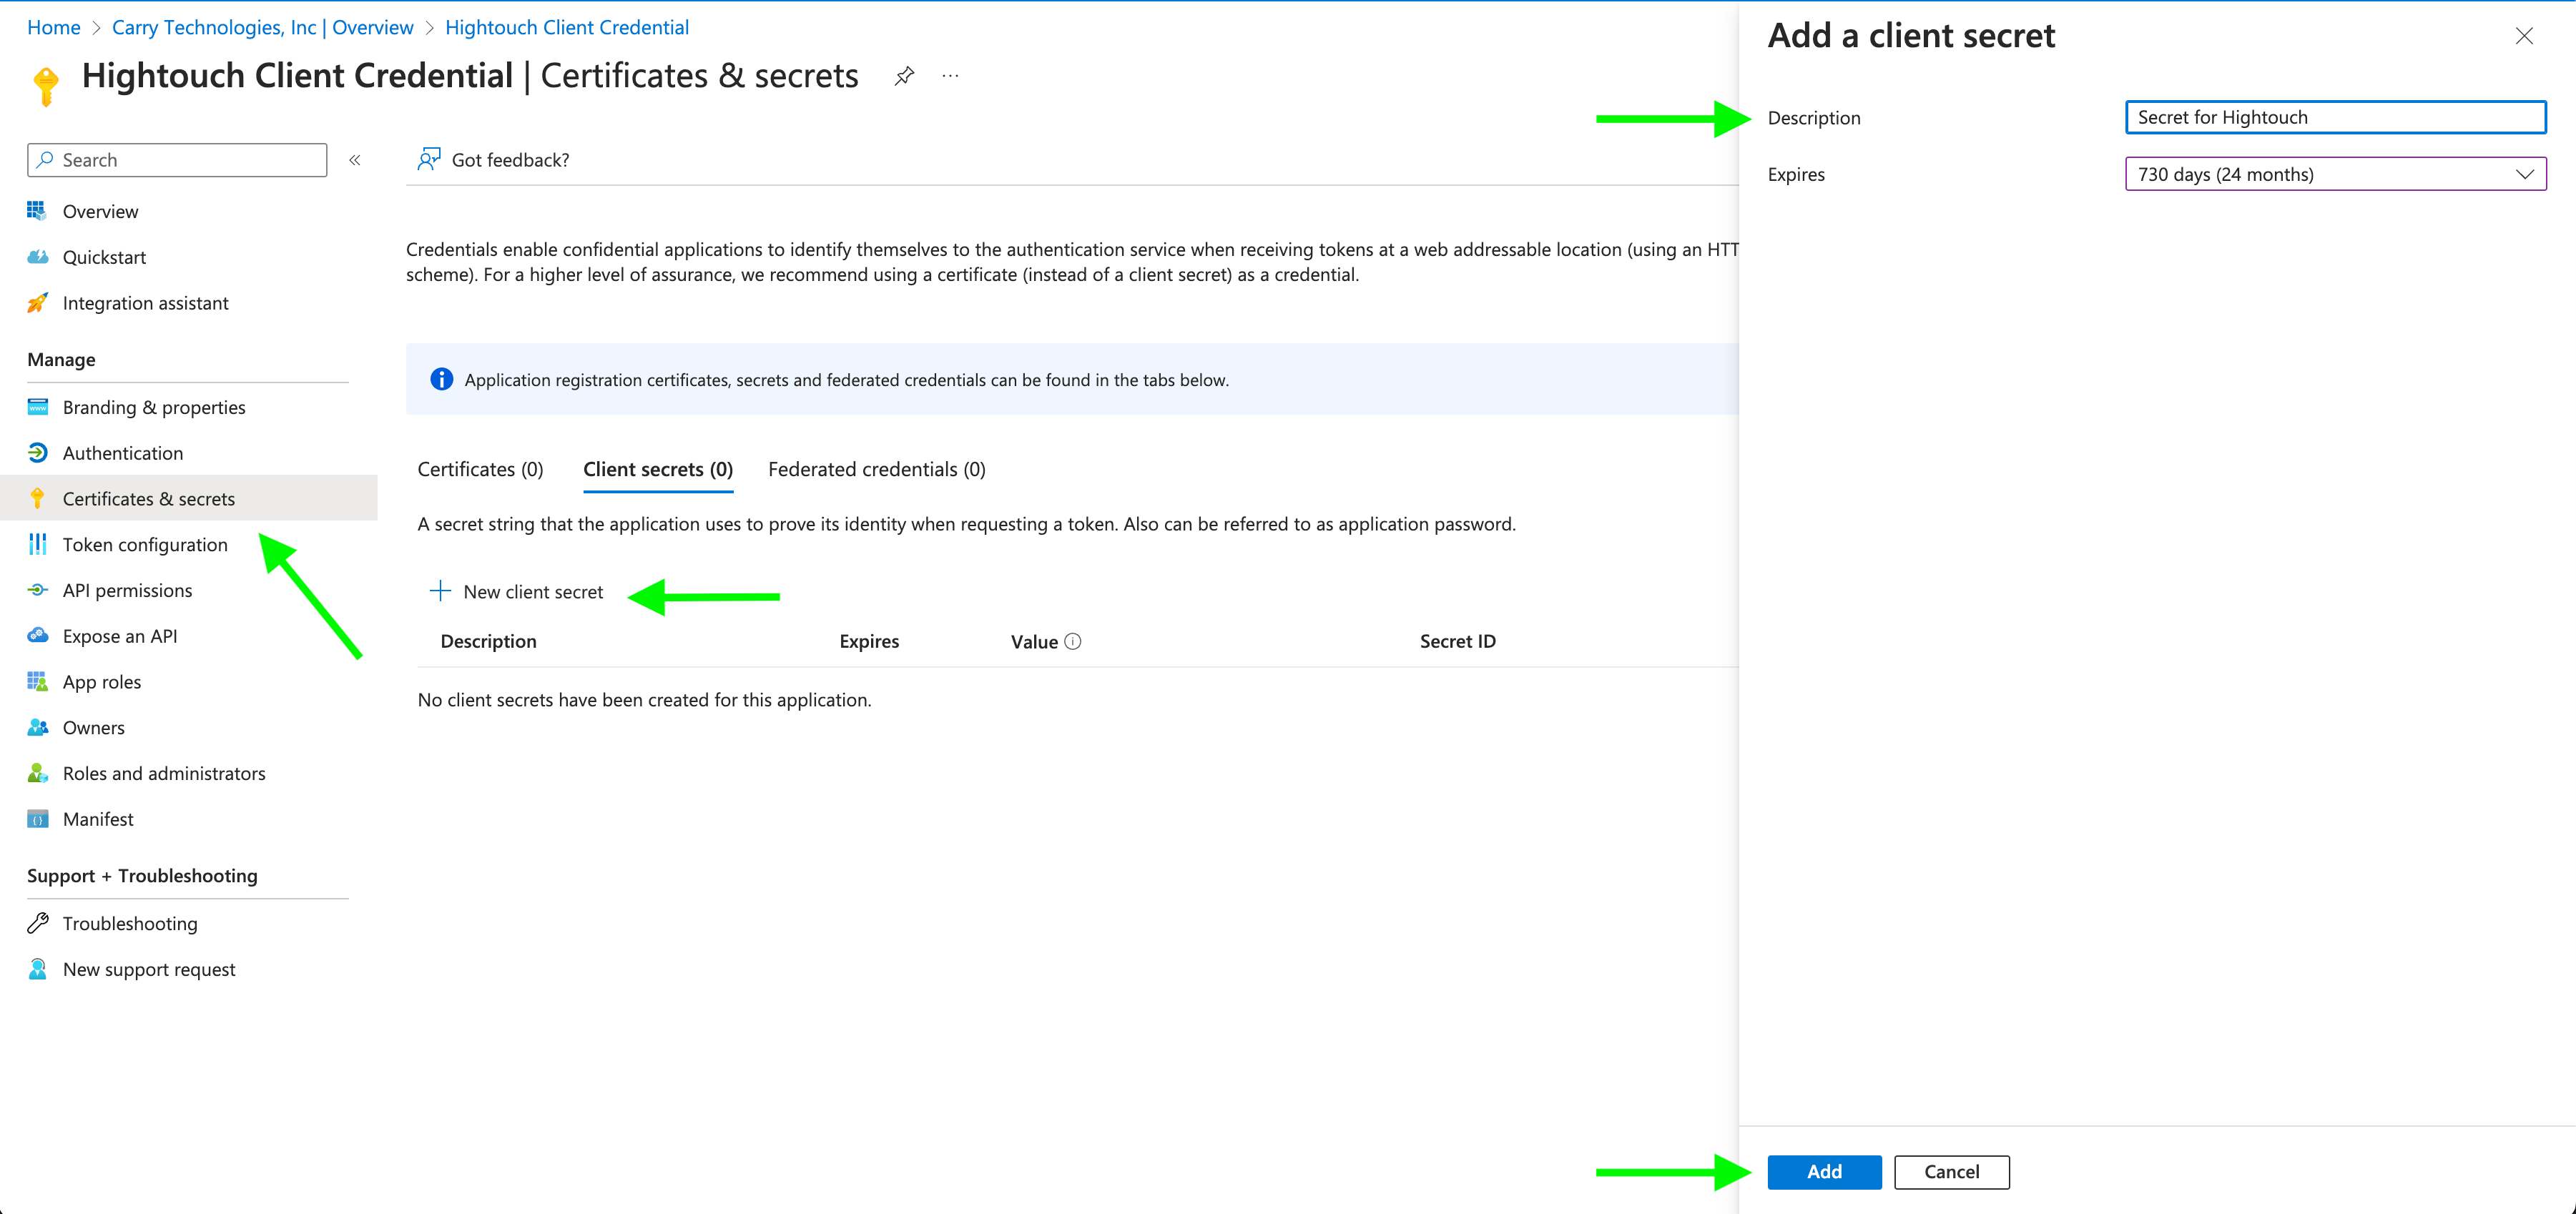Image resolution: width=2576 pixels, height=1214 pixels.
Task: Click the Hightouch Client Credential breadcrumb
Action: tap(567, 28)
